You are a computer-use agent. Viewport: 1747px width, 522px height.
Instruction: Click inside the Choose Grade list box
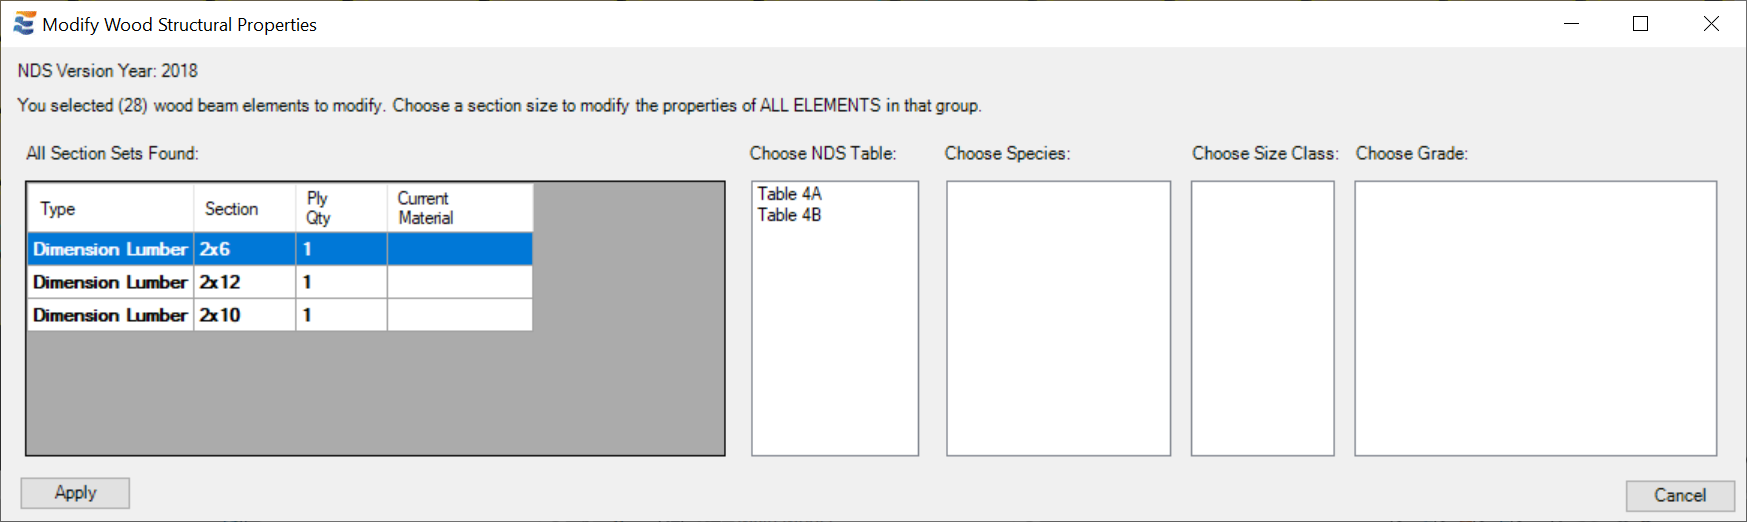(x=1536, y=318)
